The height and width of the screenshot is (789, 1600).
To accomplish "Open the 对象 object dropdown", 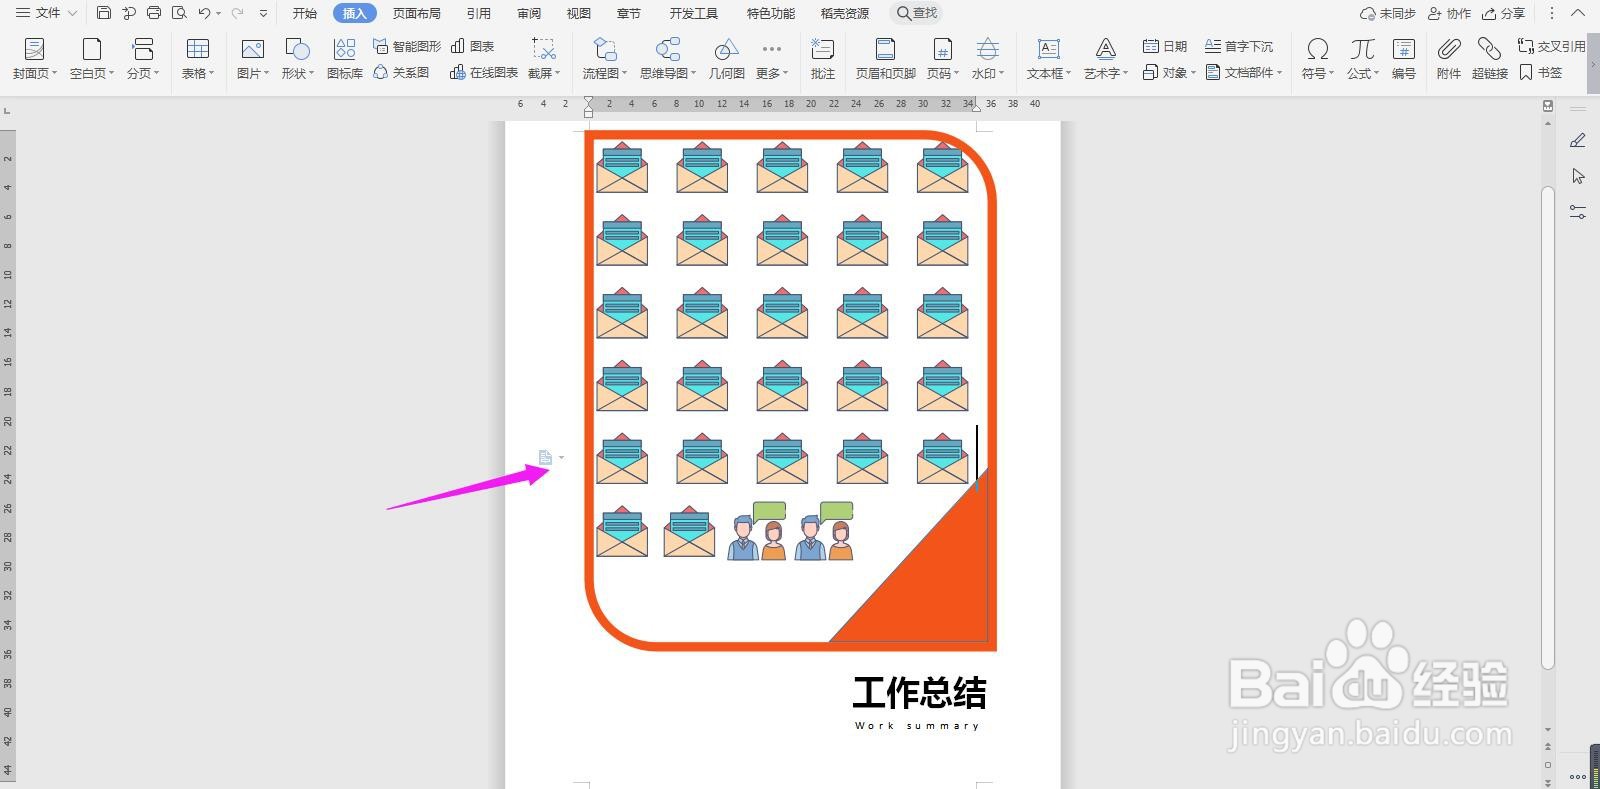I will click(1169, 72).
